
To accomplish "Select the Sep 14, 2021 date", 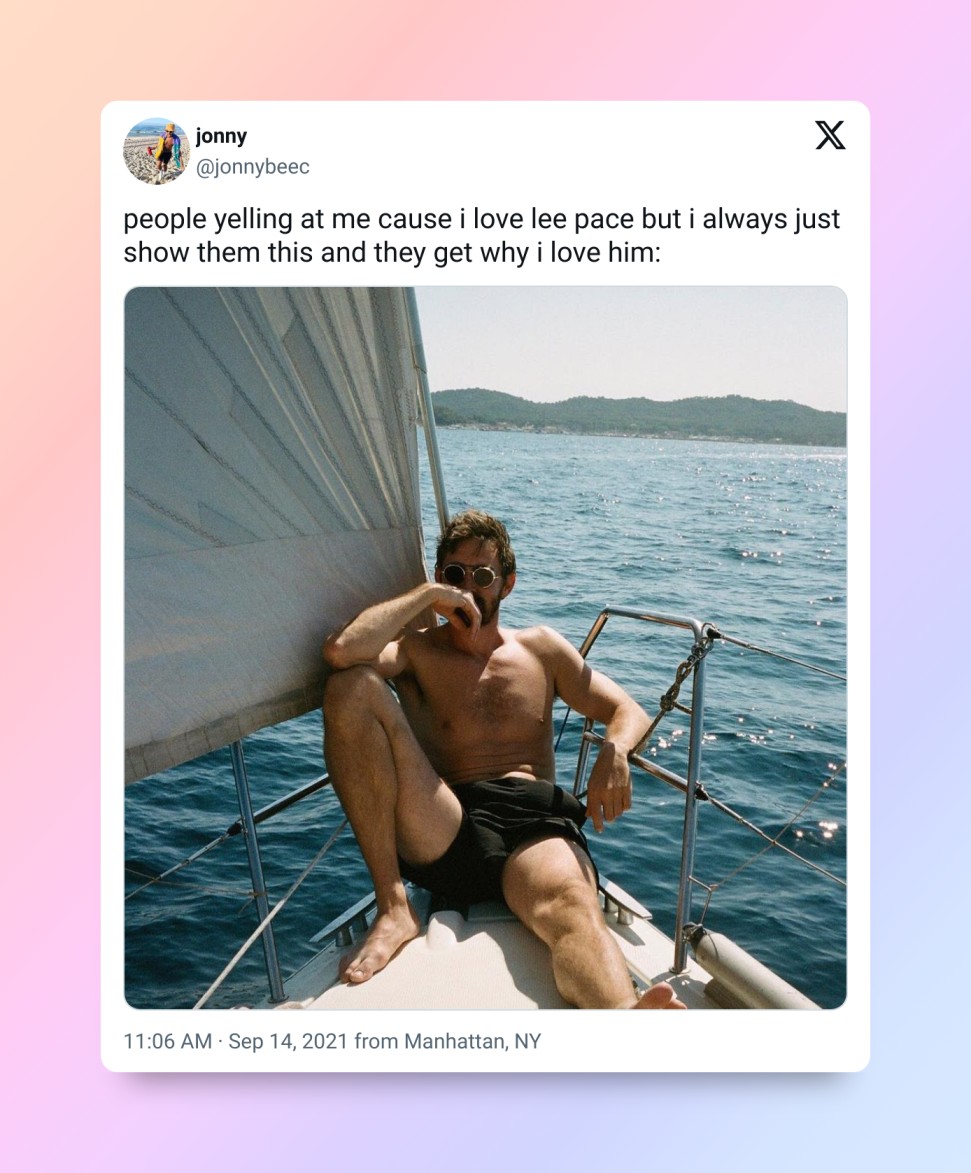I will point(288,1041).
